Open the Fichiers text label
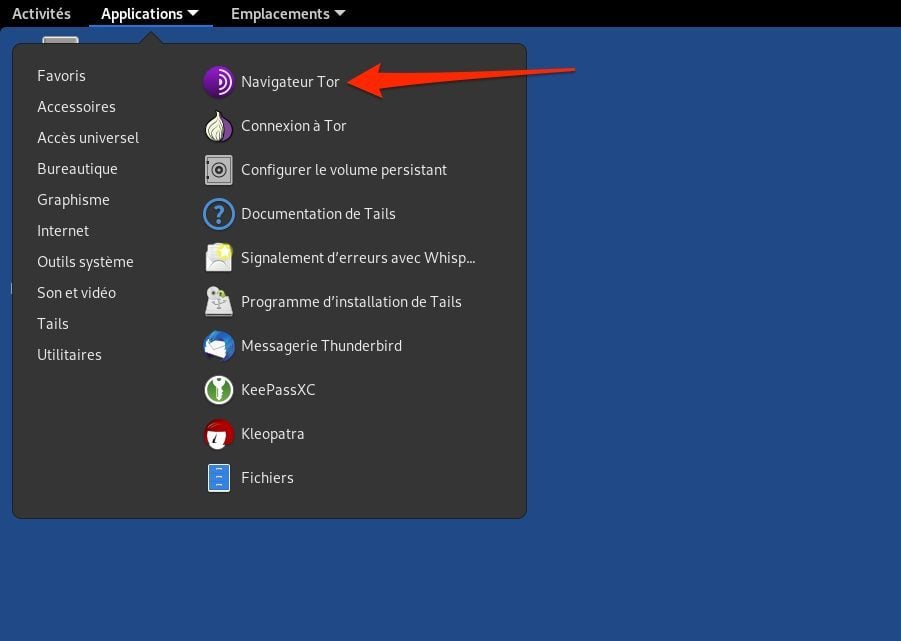The image size is (901, 641). [x=267, y=478]
